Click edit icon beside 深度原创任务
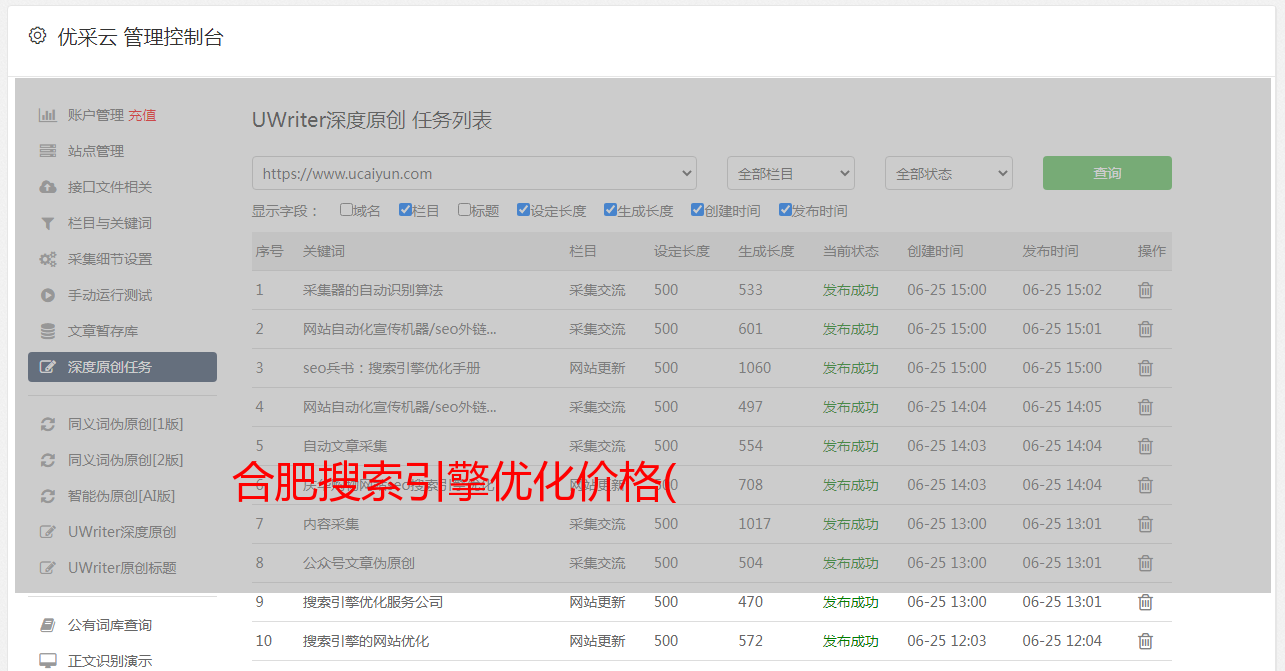 point(47,367)
